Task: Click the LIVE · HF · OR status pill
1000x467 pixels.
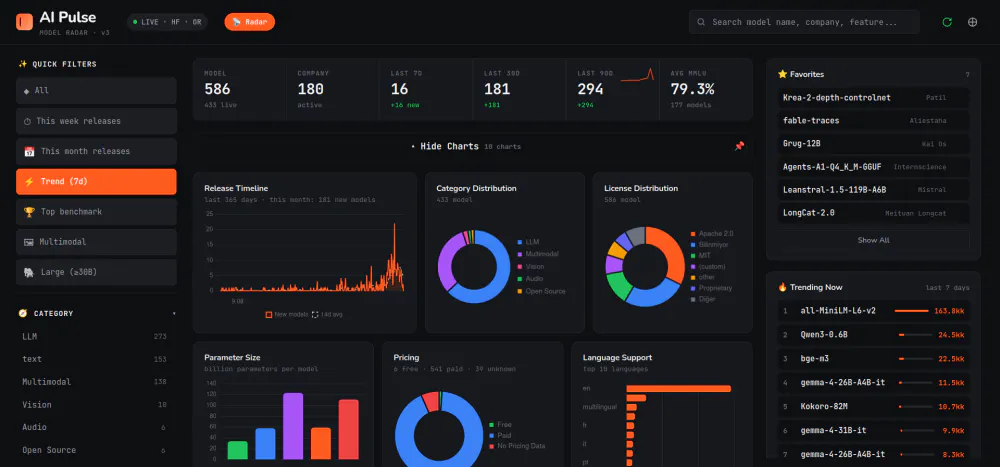Action: [x=167, y=22]
